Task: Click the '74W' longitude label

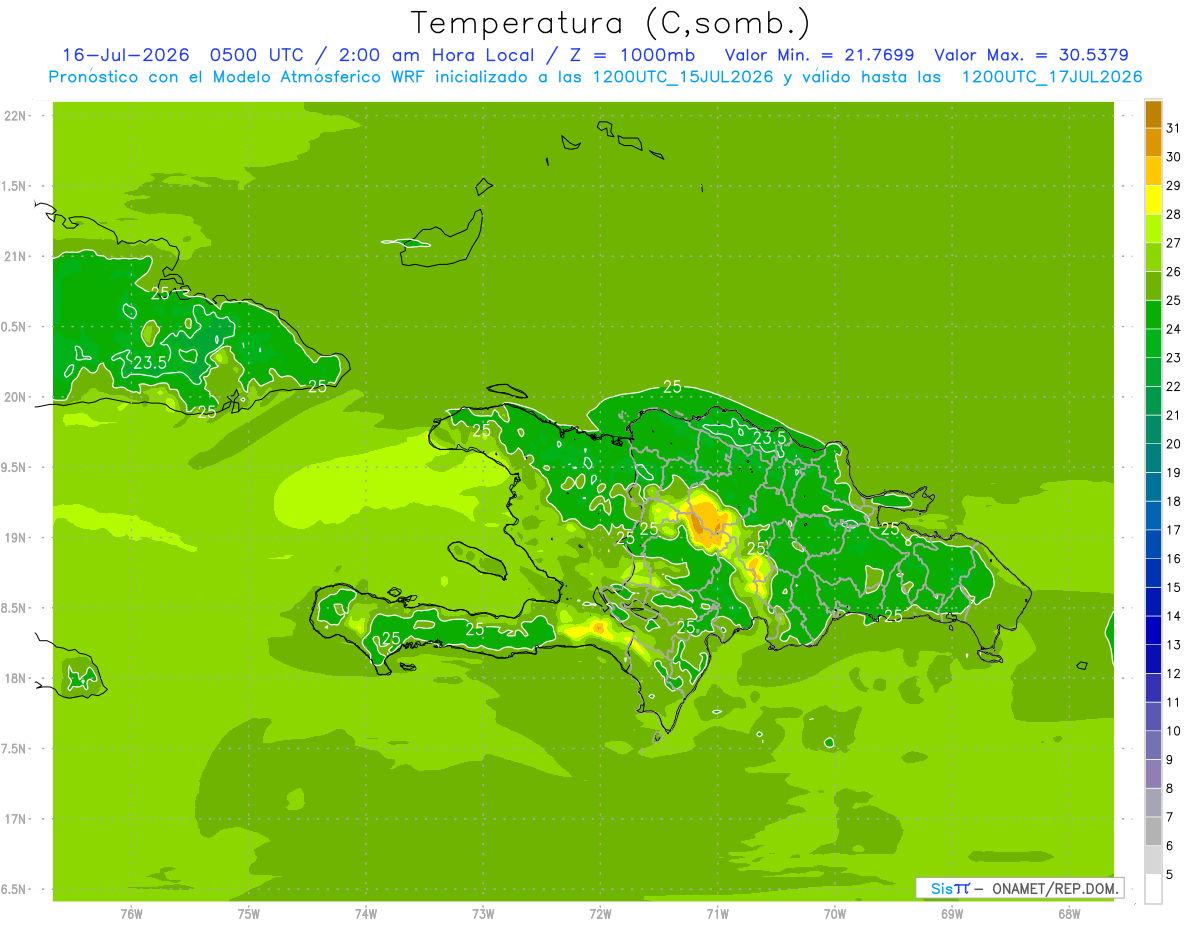Action: [366, 913]
